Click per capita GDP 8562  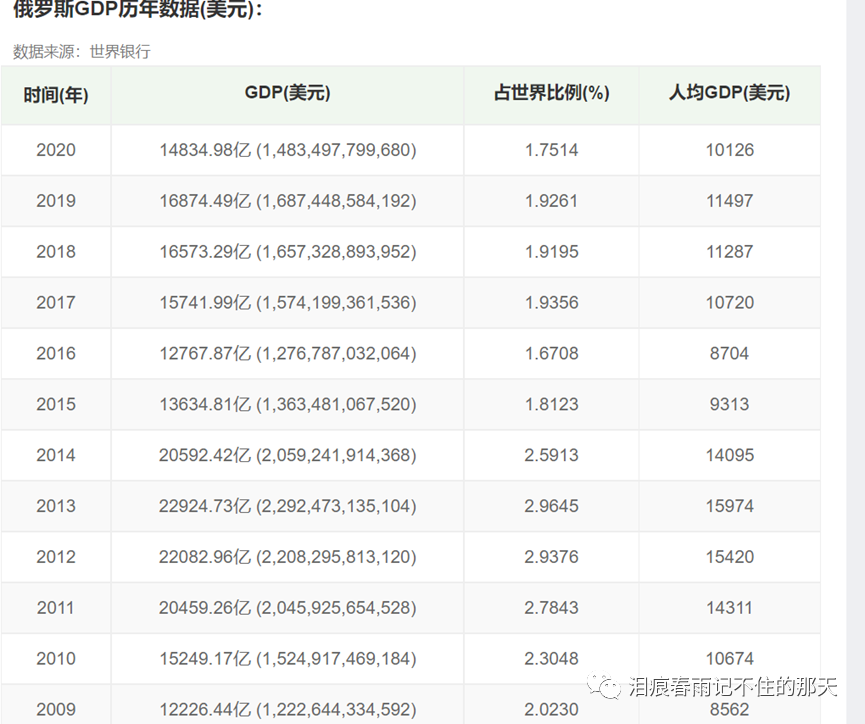click(x=729, y=709)
